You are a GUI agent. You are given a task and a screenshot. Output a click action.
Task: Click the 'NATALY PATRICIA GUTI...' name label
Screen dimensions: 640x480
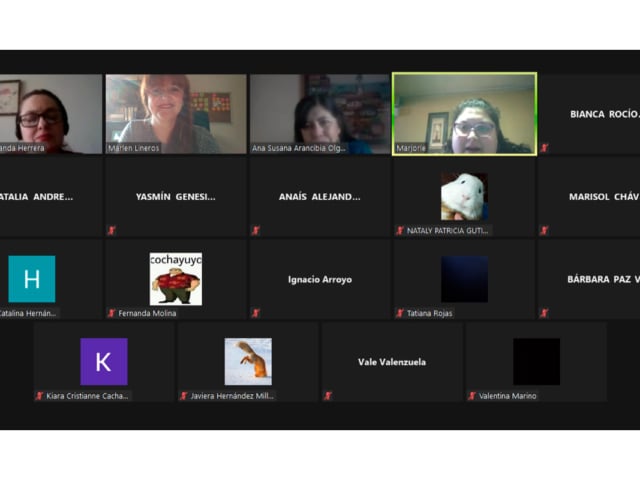[447, 231]
